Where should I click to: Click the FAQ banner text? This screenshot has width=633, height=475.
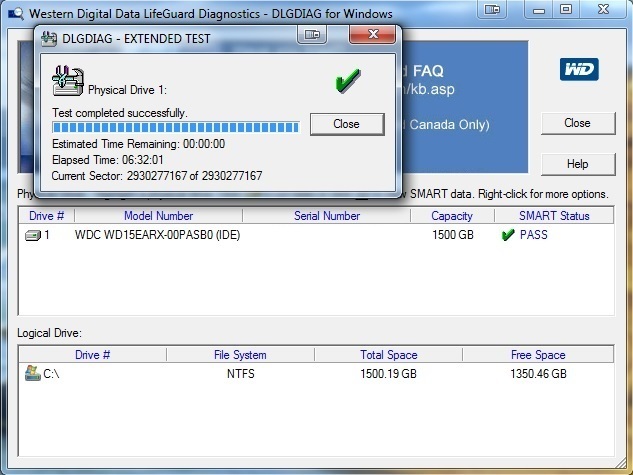428,71
